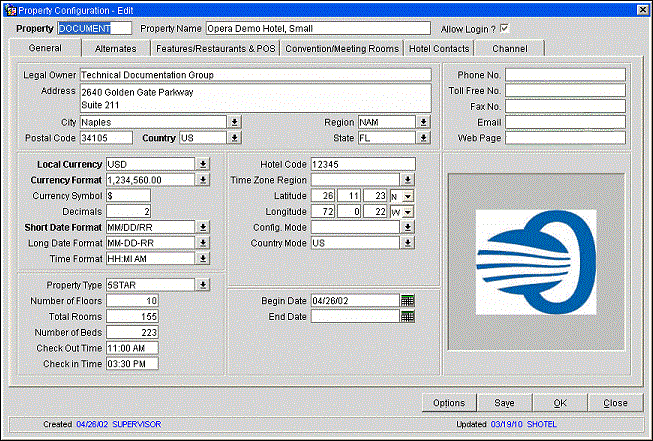Open the End Date calendar picker
This screenshot has width=653, height=441.
pyautogui.click(x=407, y=316)
